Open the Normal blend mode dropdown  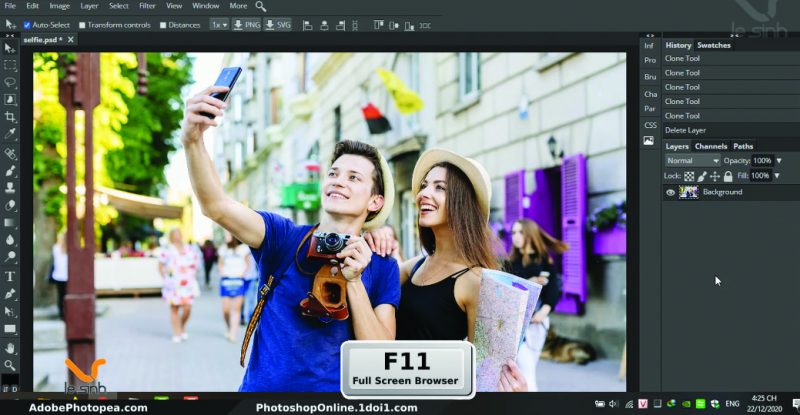692,160
